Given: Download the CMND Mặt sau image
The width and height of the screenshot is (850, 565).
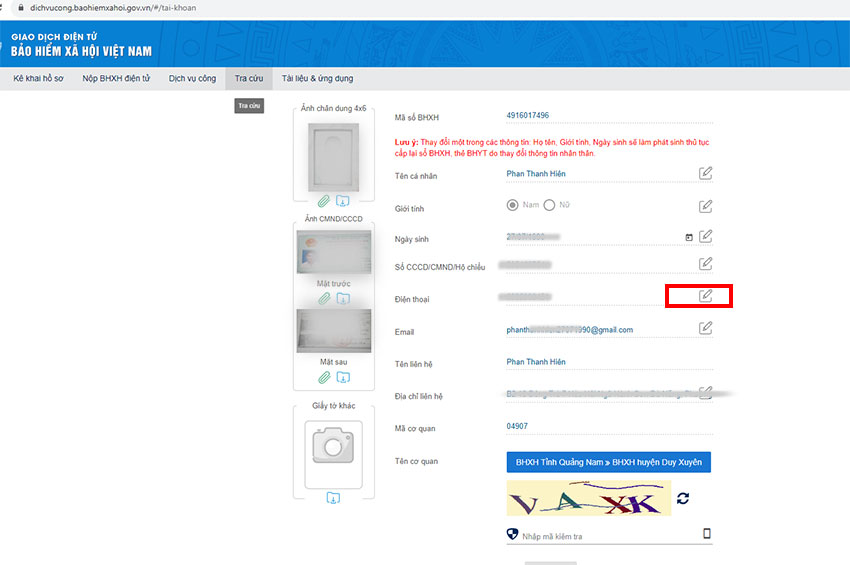Looking at the screenshot, I should pyautogui.click(x=343, y=377).
